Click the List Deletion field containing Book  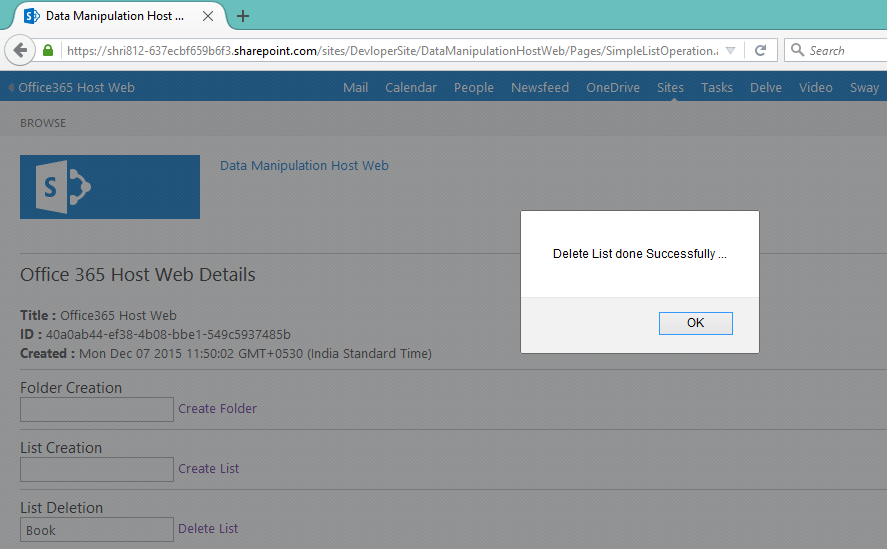click(97, 530)
